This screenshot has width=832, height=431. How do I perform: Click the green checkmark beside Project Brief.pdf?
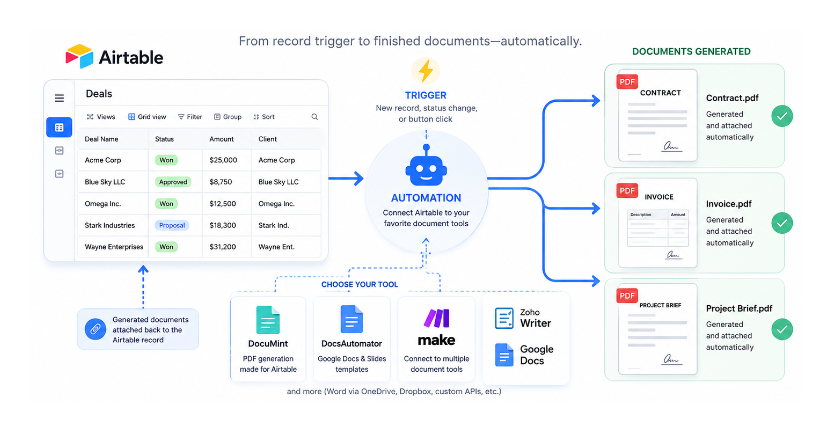click(782, 330)
